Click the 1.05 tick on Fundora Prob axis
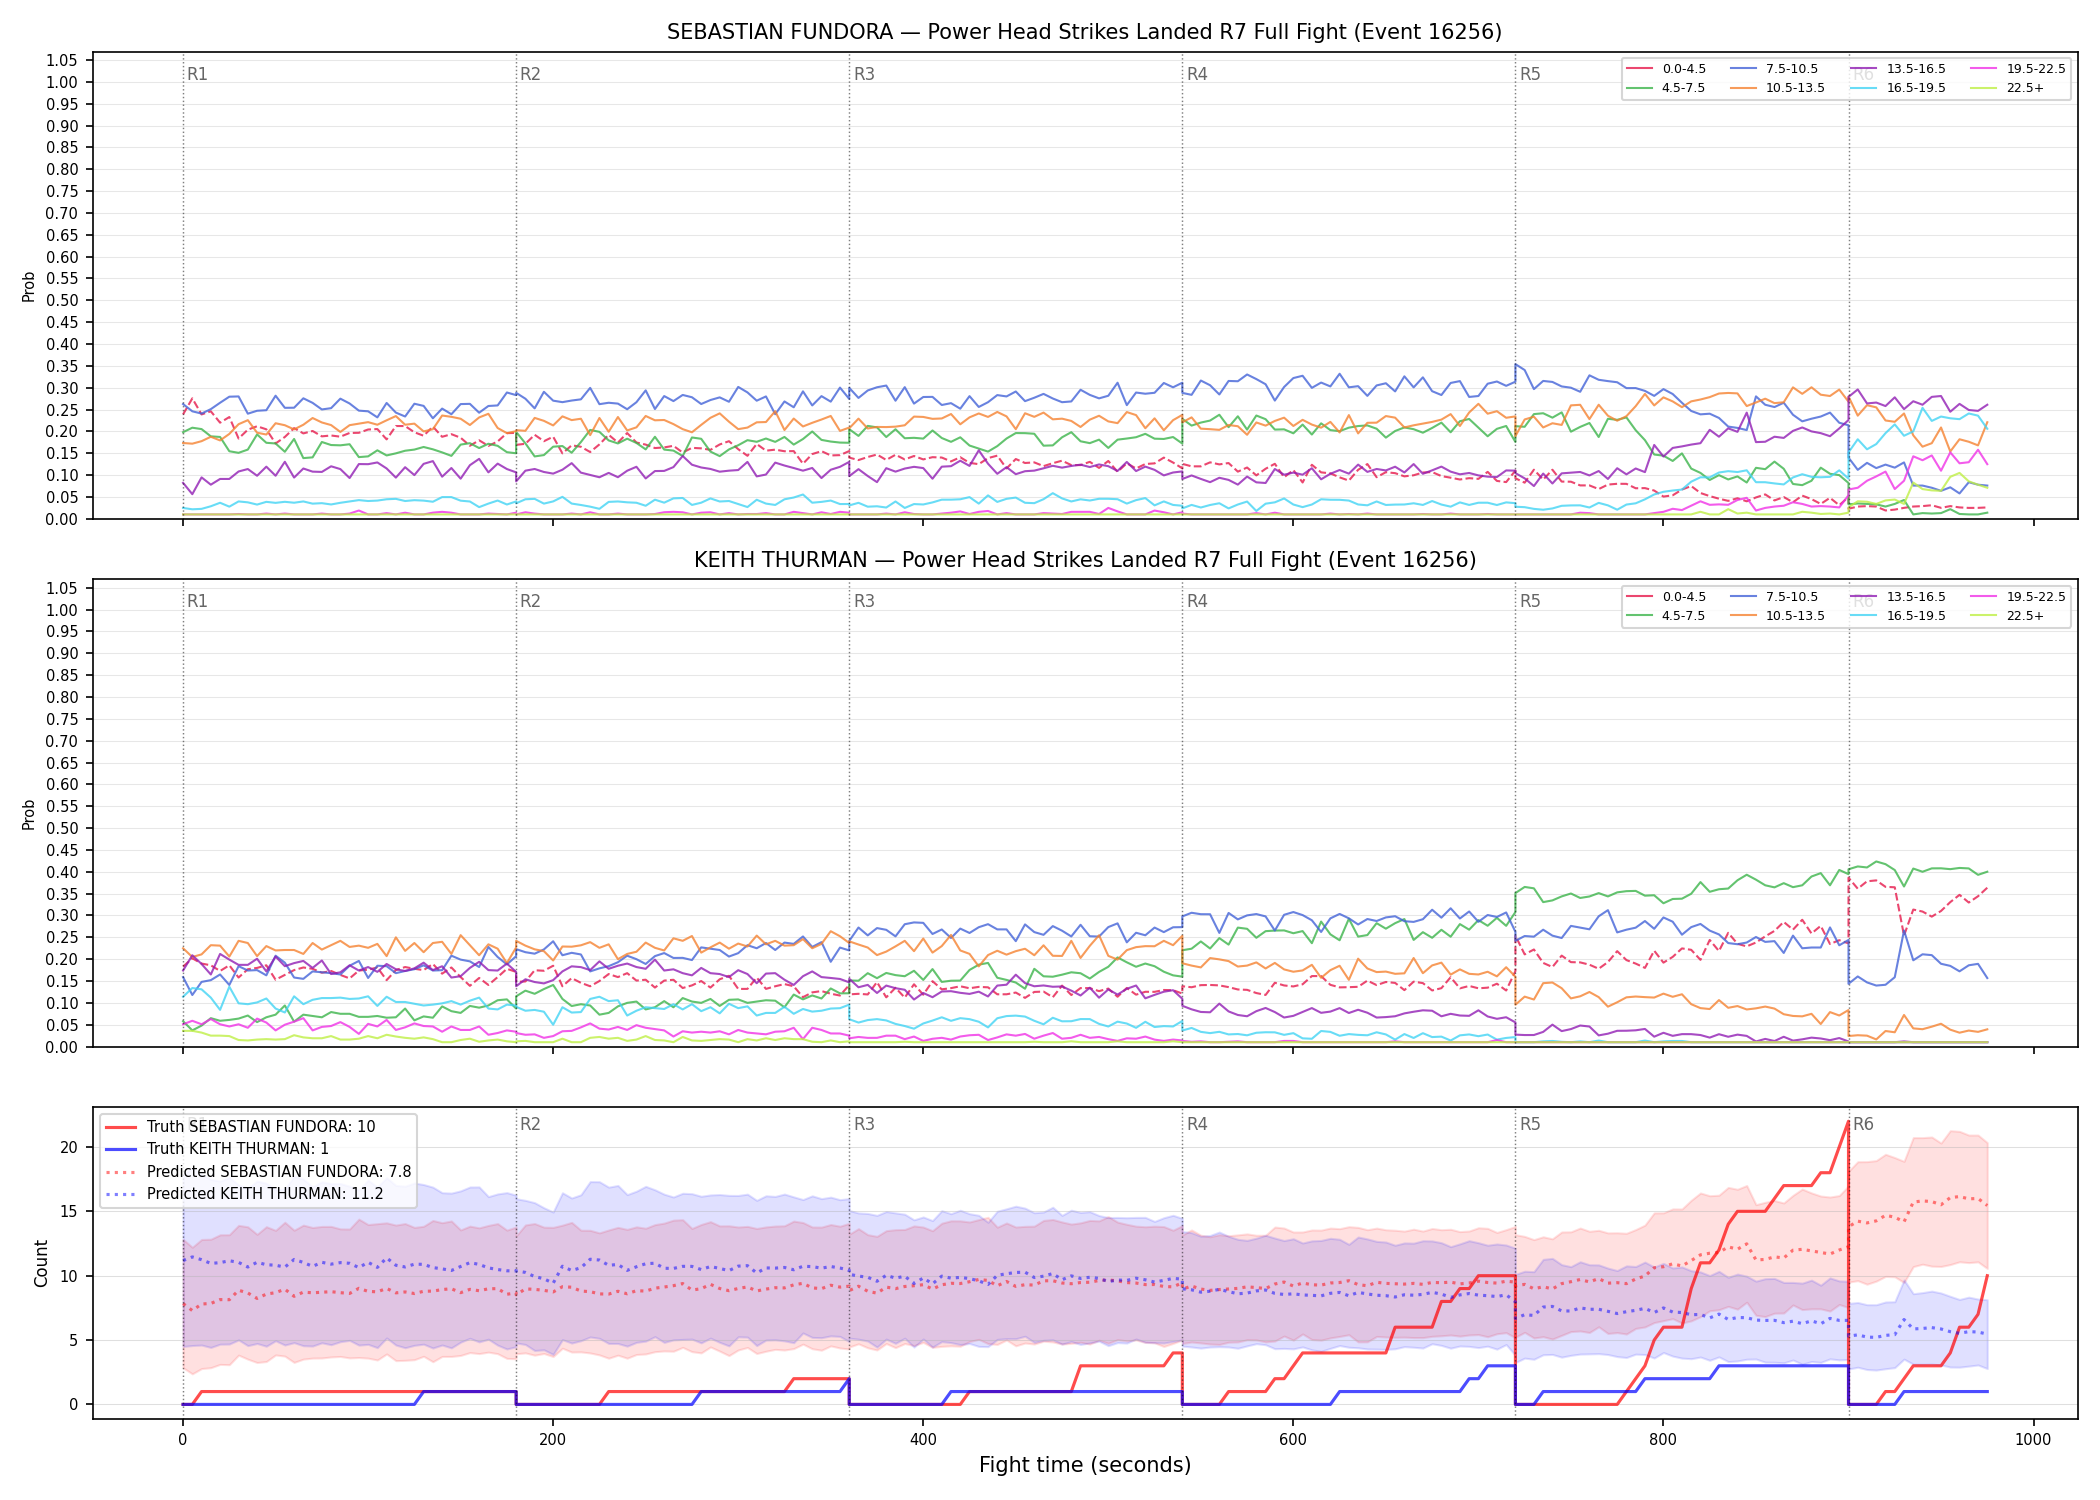Image resolution: width=2100 pixels, height=1500 pixels. coord(62,61)
